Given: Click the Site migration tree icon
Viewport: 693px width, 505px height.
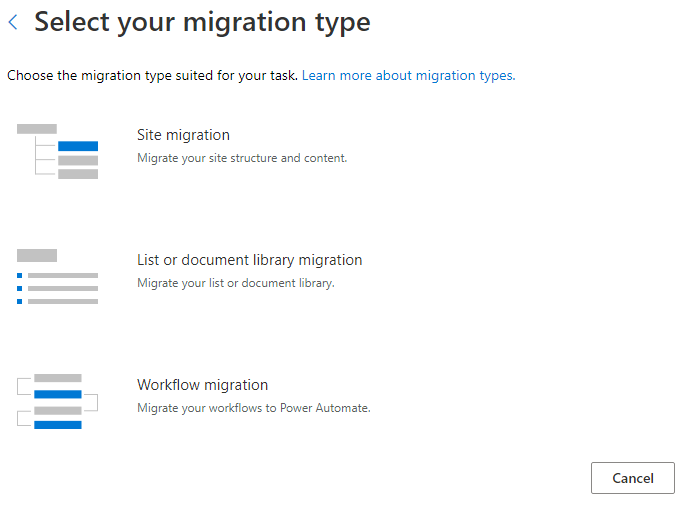Looking at the screenshot, I should [x=57, y=152].
